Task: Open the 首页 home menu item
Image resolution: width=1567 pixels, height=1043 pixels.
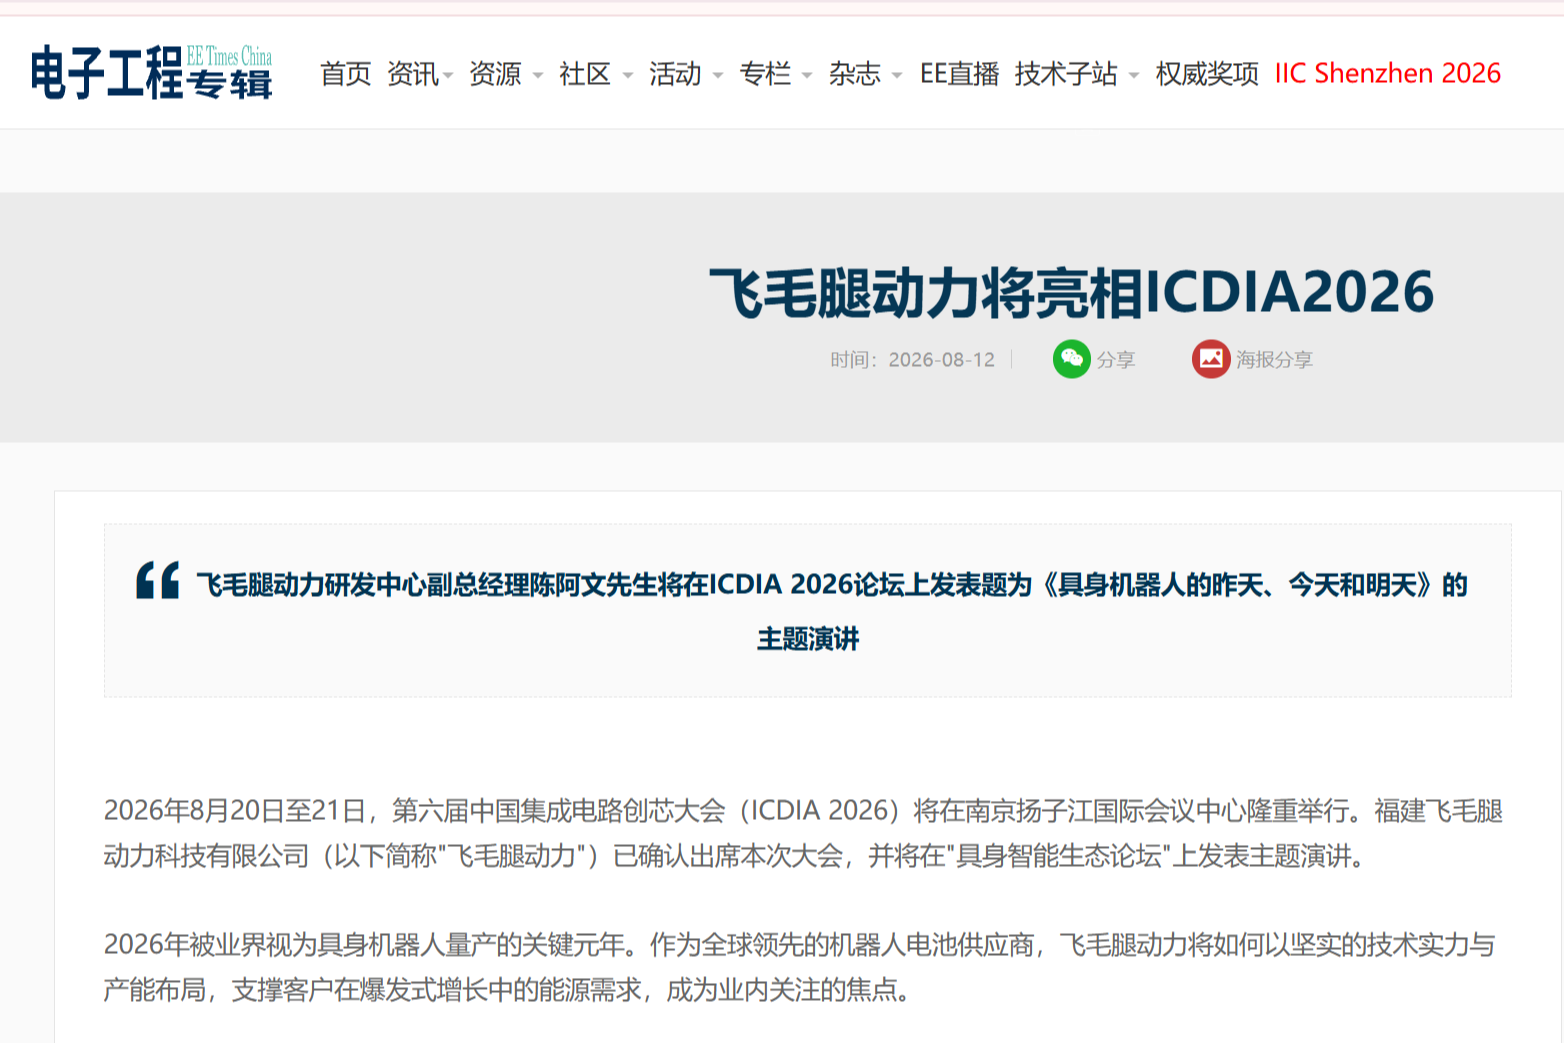Action: click(x=345, y=74)
